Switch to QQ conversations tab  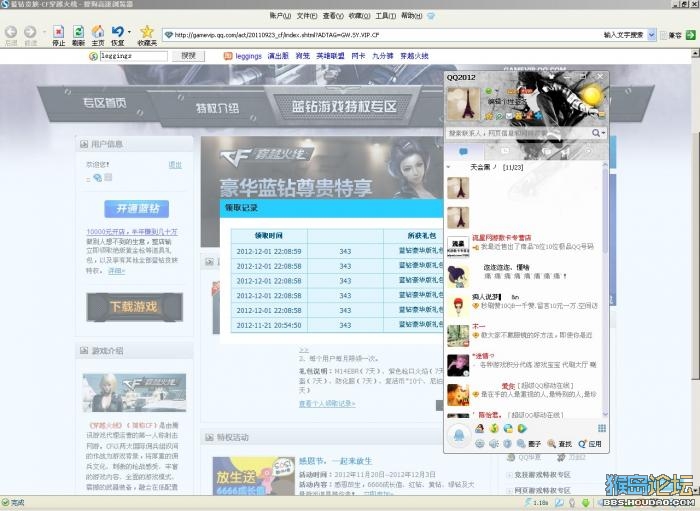(x=463, y=151)
